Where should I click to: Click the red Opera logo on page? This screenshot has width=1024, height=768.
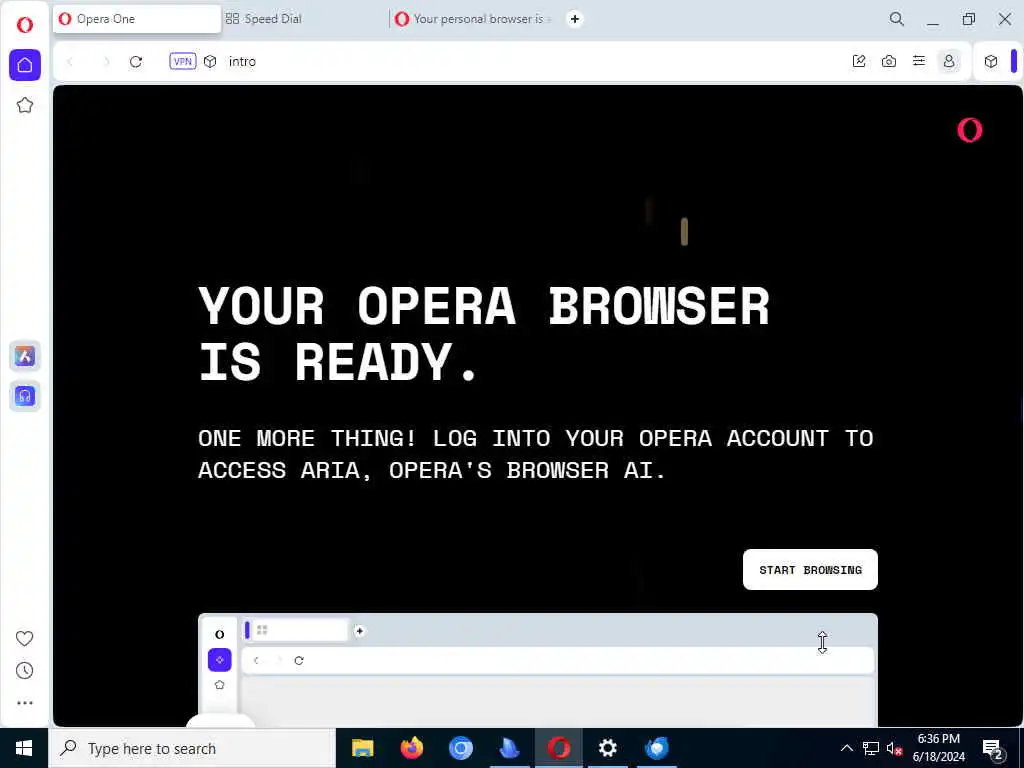pyautogui.click(x=970, y=130)
